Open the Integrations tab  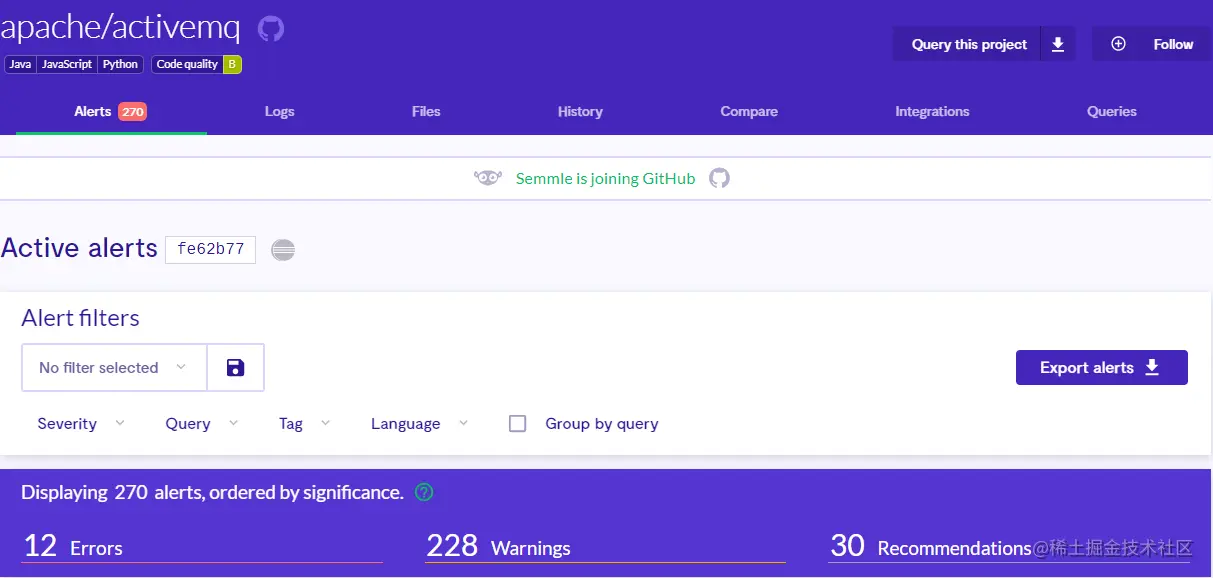click(932, 111)
